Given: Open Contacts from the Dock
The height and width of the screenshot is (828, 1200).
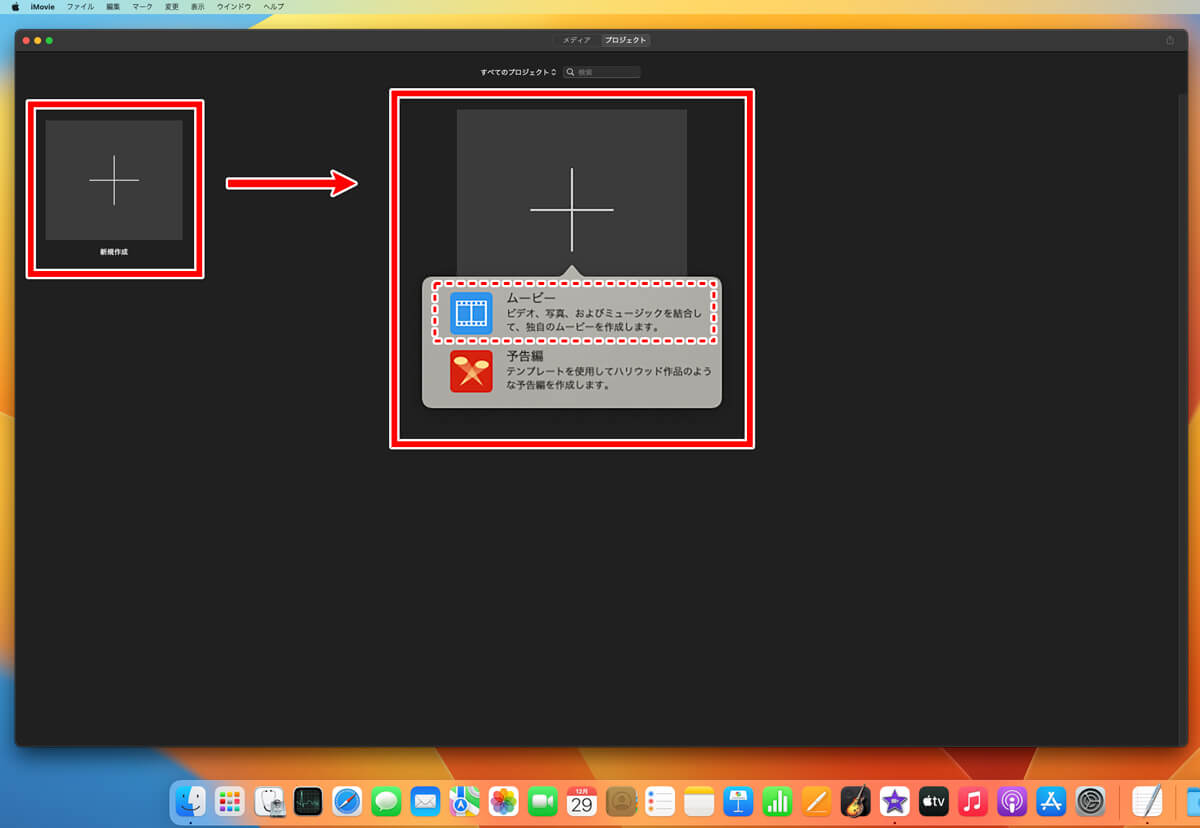Looking at the screenshot, I should (x=621, y=801).
